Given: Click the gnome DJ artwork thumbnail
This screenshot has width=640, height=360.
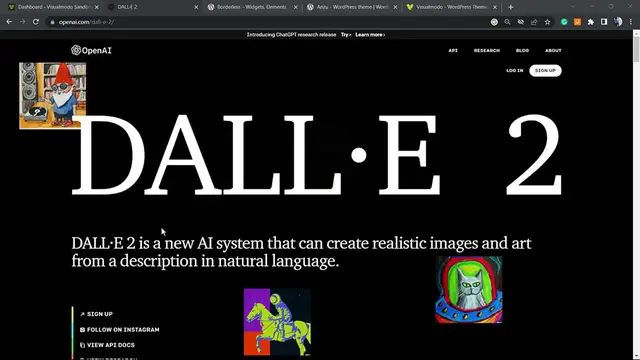Looking at the screenshot, I should coord(53,96).
